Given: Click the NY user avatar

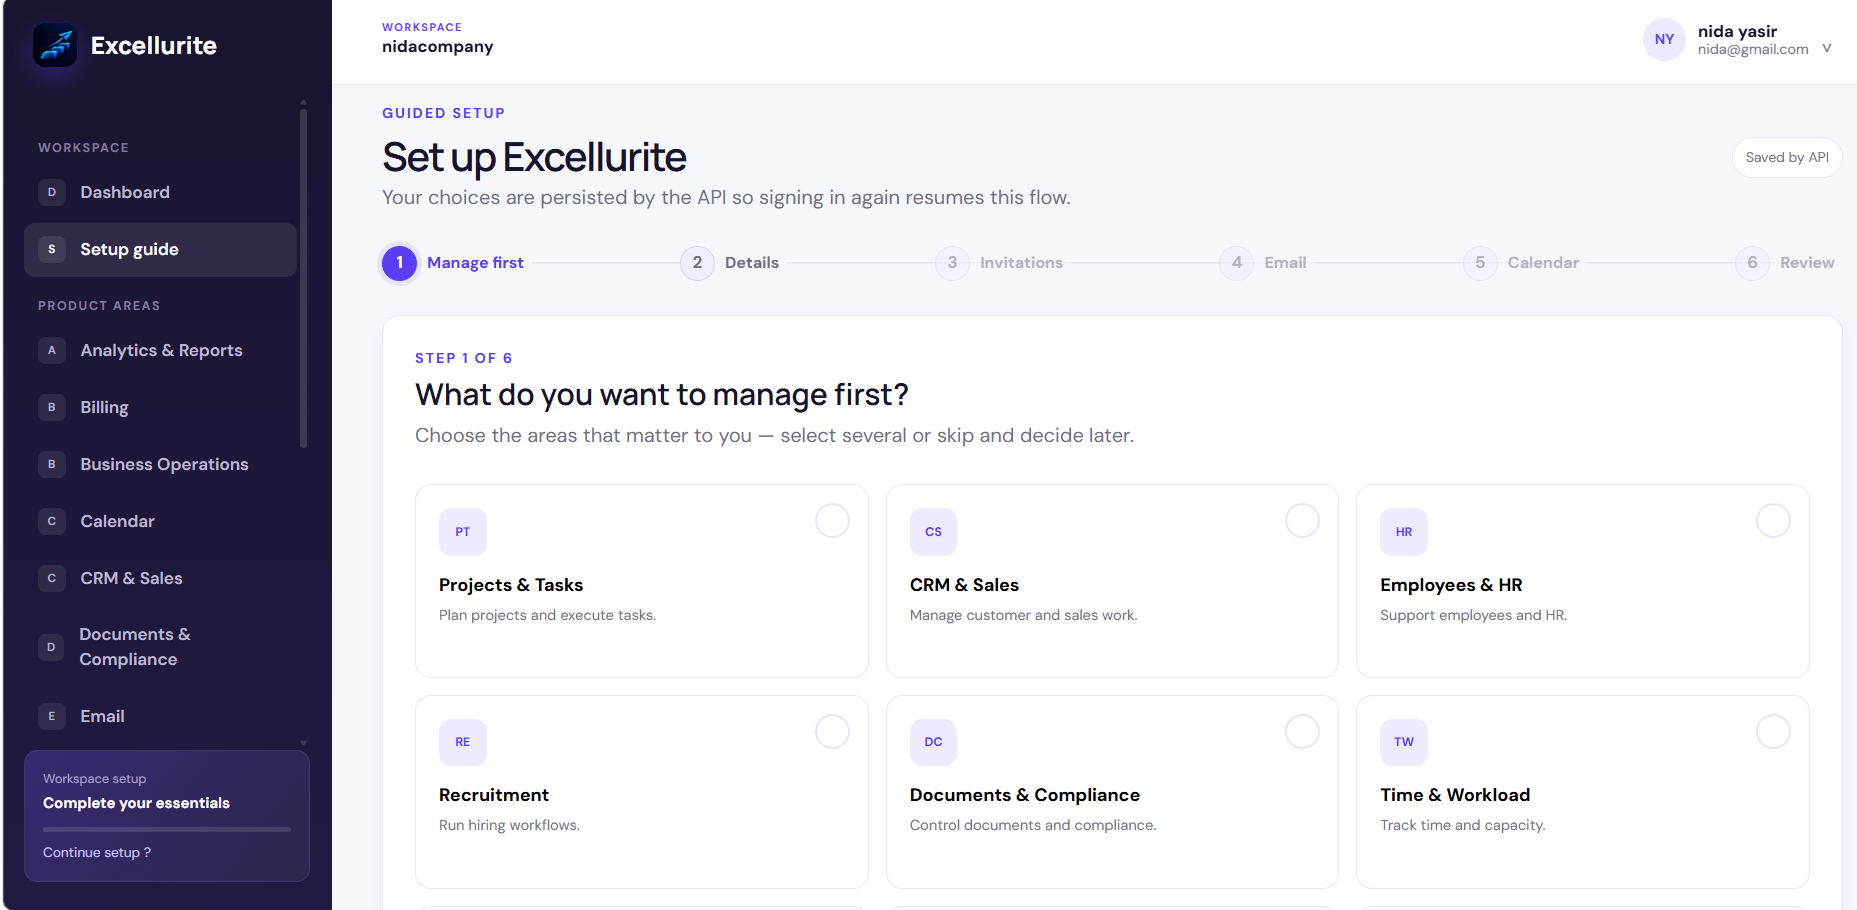Looking at the screenshot, I should [x=1664, y=40].
